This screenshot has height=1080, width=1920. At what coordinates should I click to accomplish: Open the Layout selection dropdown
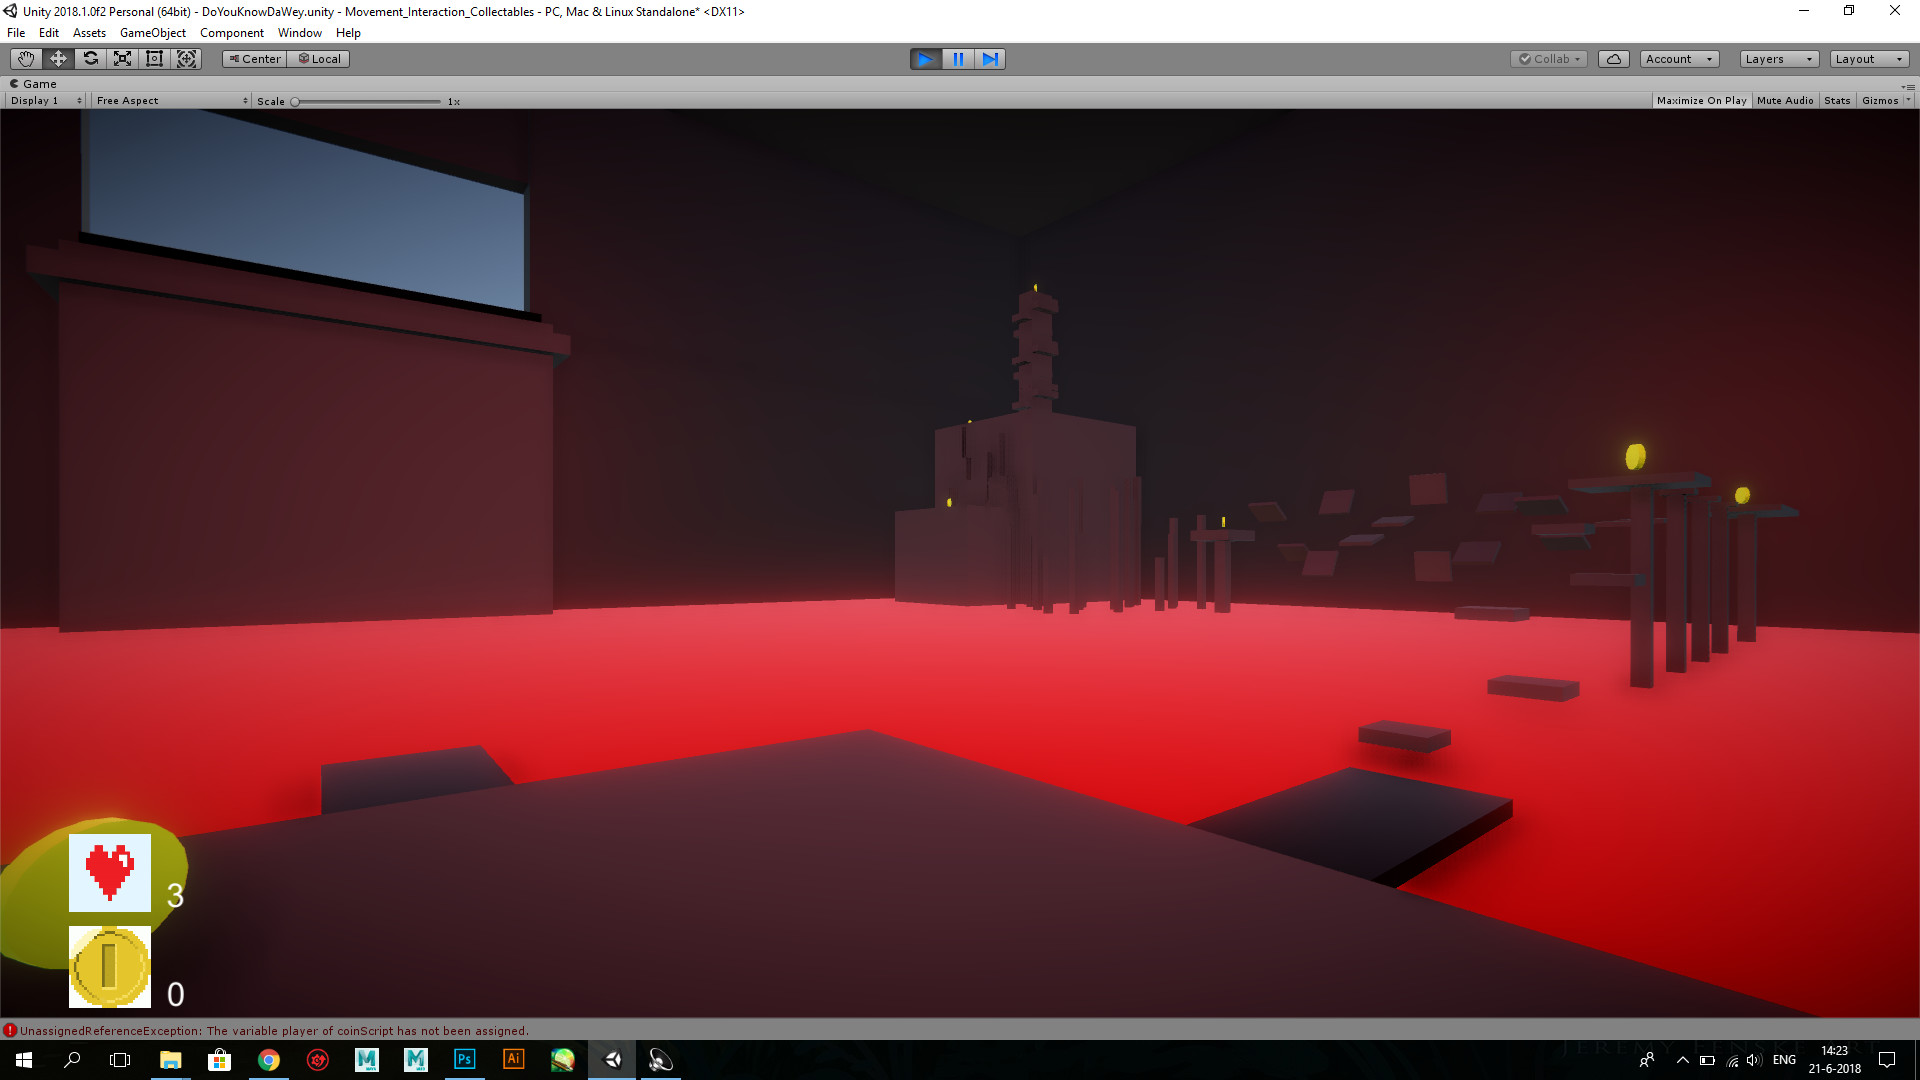(x=1868, y=58)
